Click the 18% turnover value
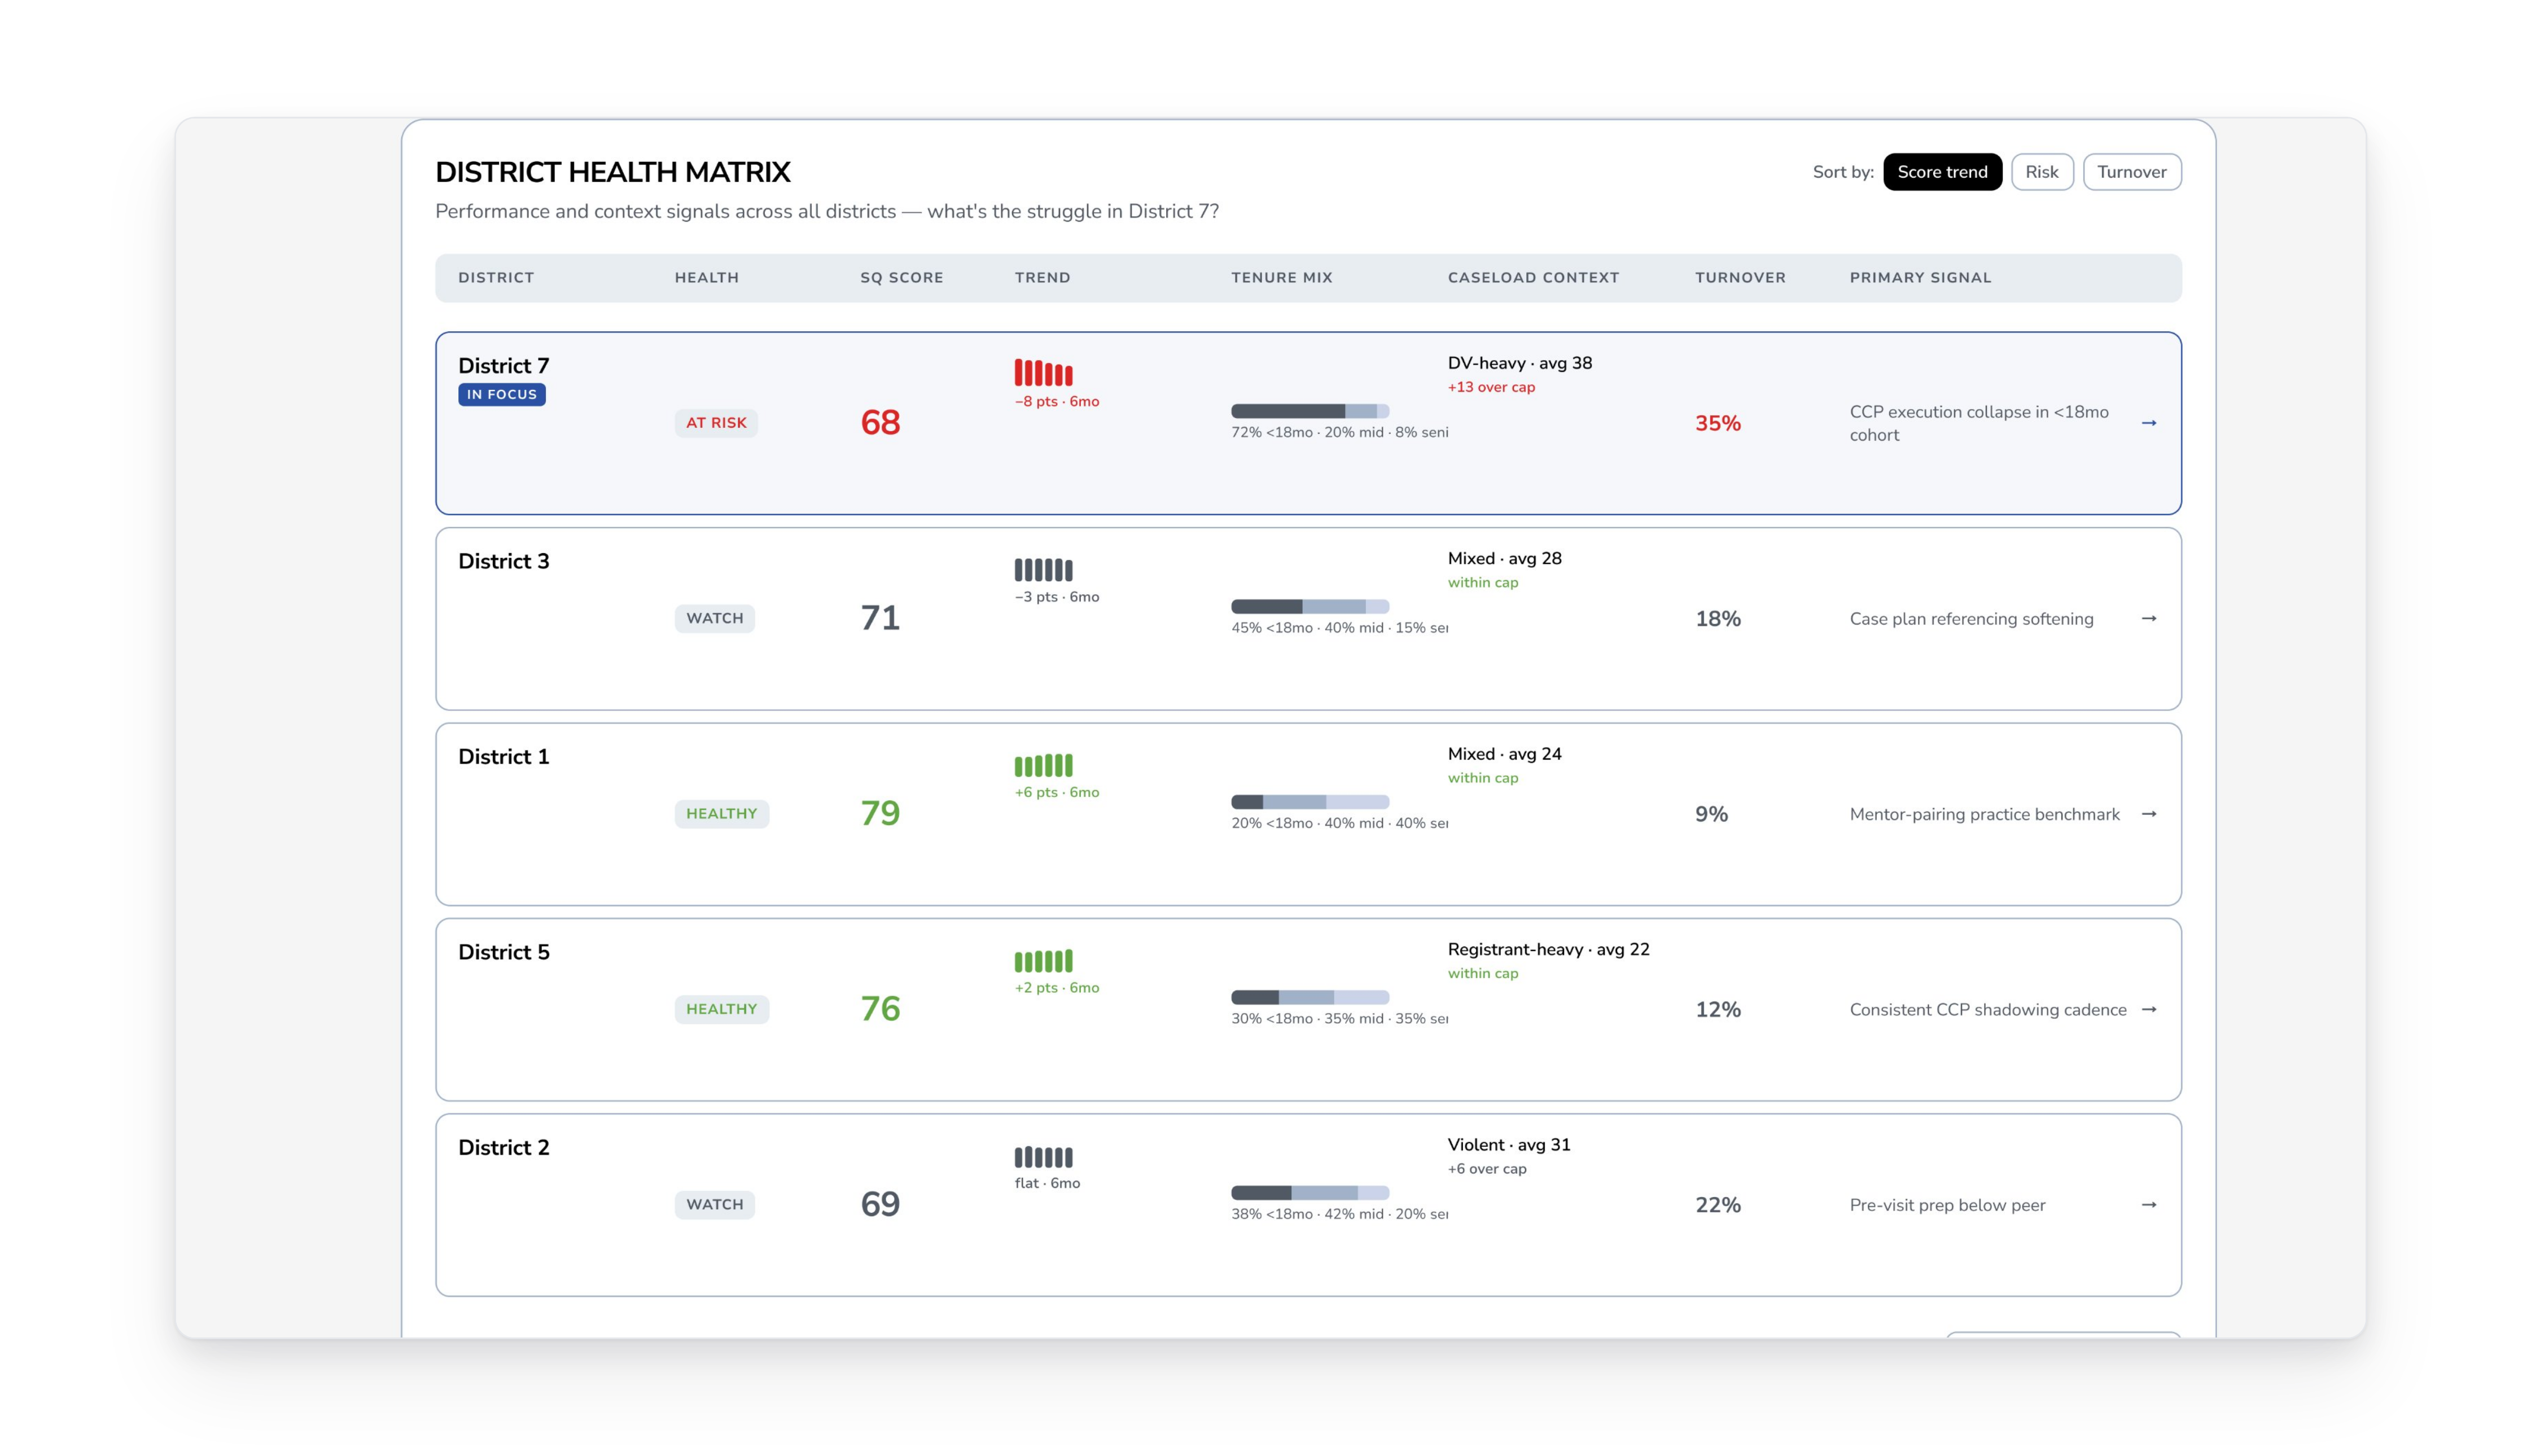Image resolution: width=2540 pixels, height=1456 pixels. point(1717,619)
